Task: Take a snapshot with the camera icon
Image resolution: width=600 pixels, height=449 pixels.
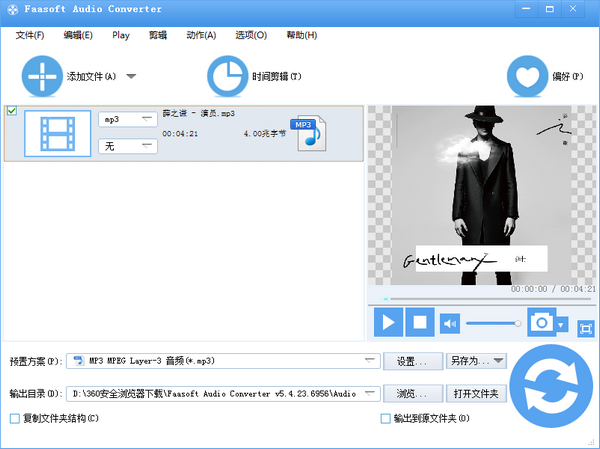Action: tap(542, 322)
